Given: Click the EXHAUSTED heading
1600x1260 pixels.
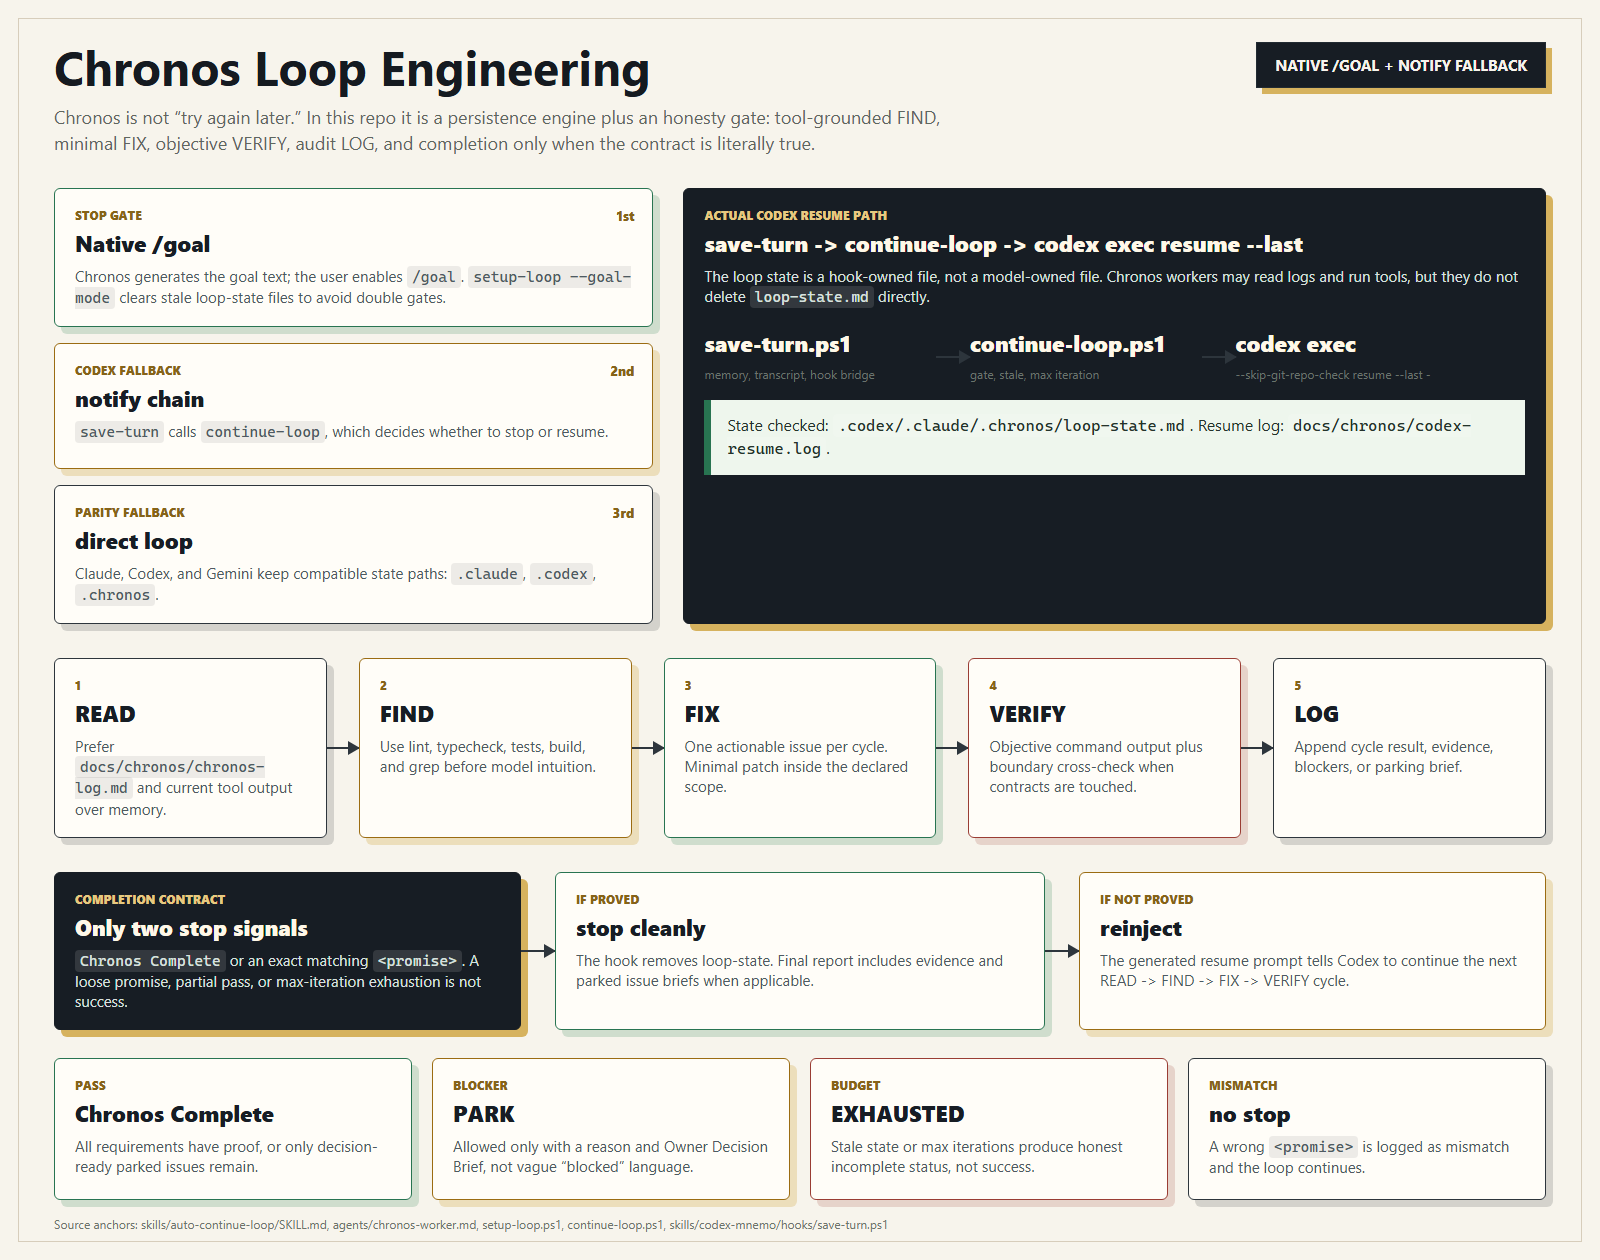Looking at the screenshot, I should (x=897, y=1115).
